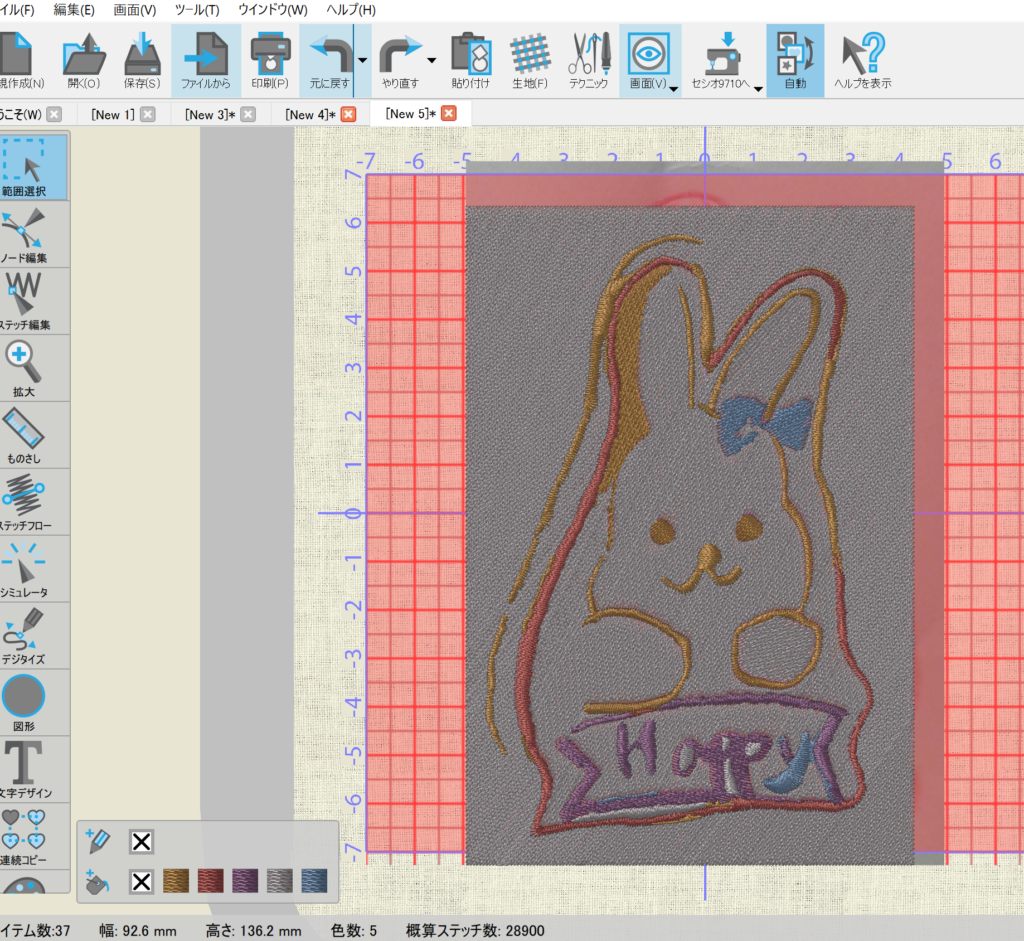Click the 印刷(P) print button
Image resolution: width=1024 pixels, height=941 pixels.
[x=269, y=60]
